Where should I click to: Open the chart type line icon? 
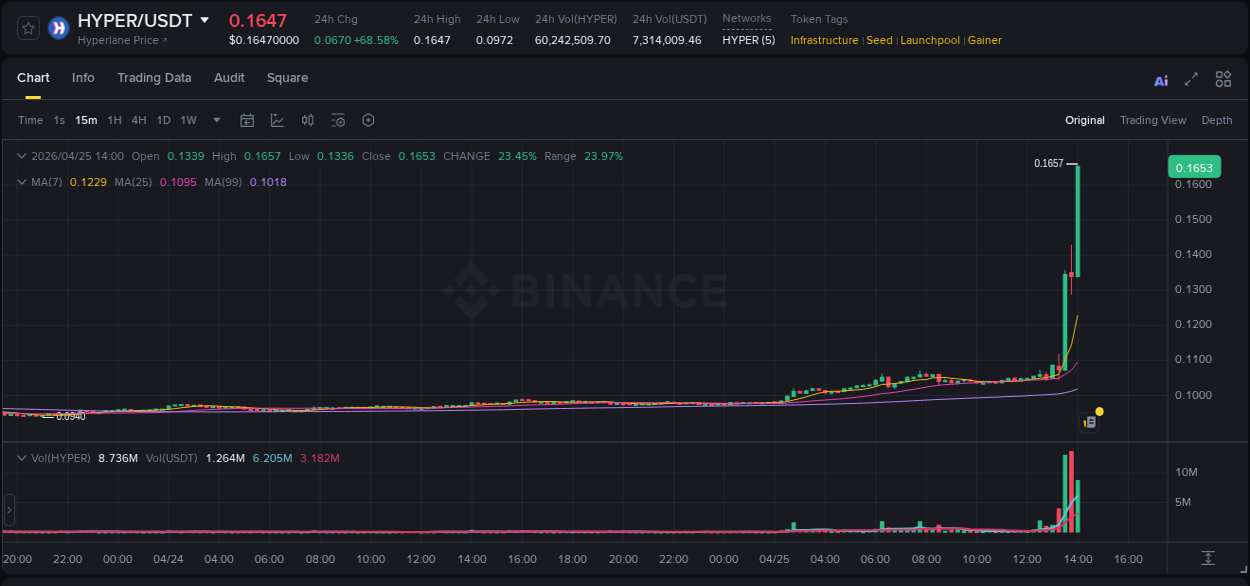(x=277, y=120)
